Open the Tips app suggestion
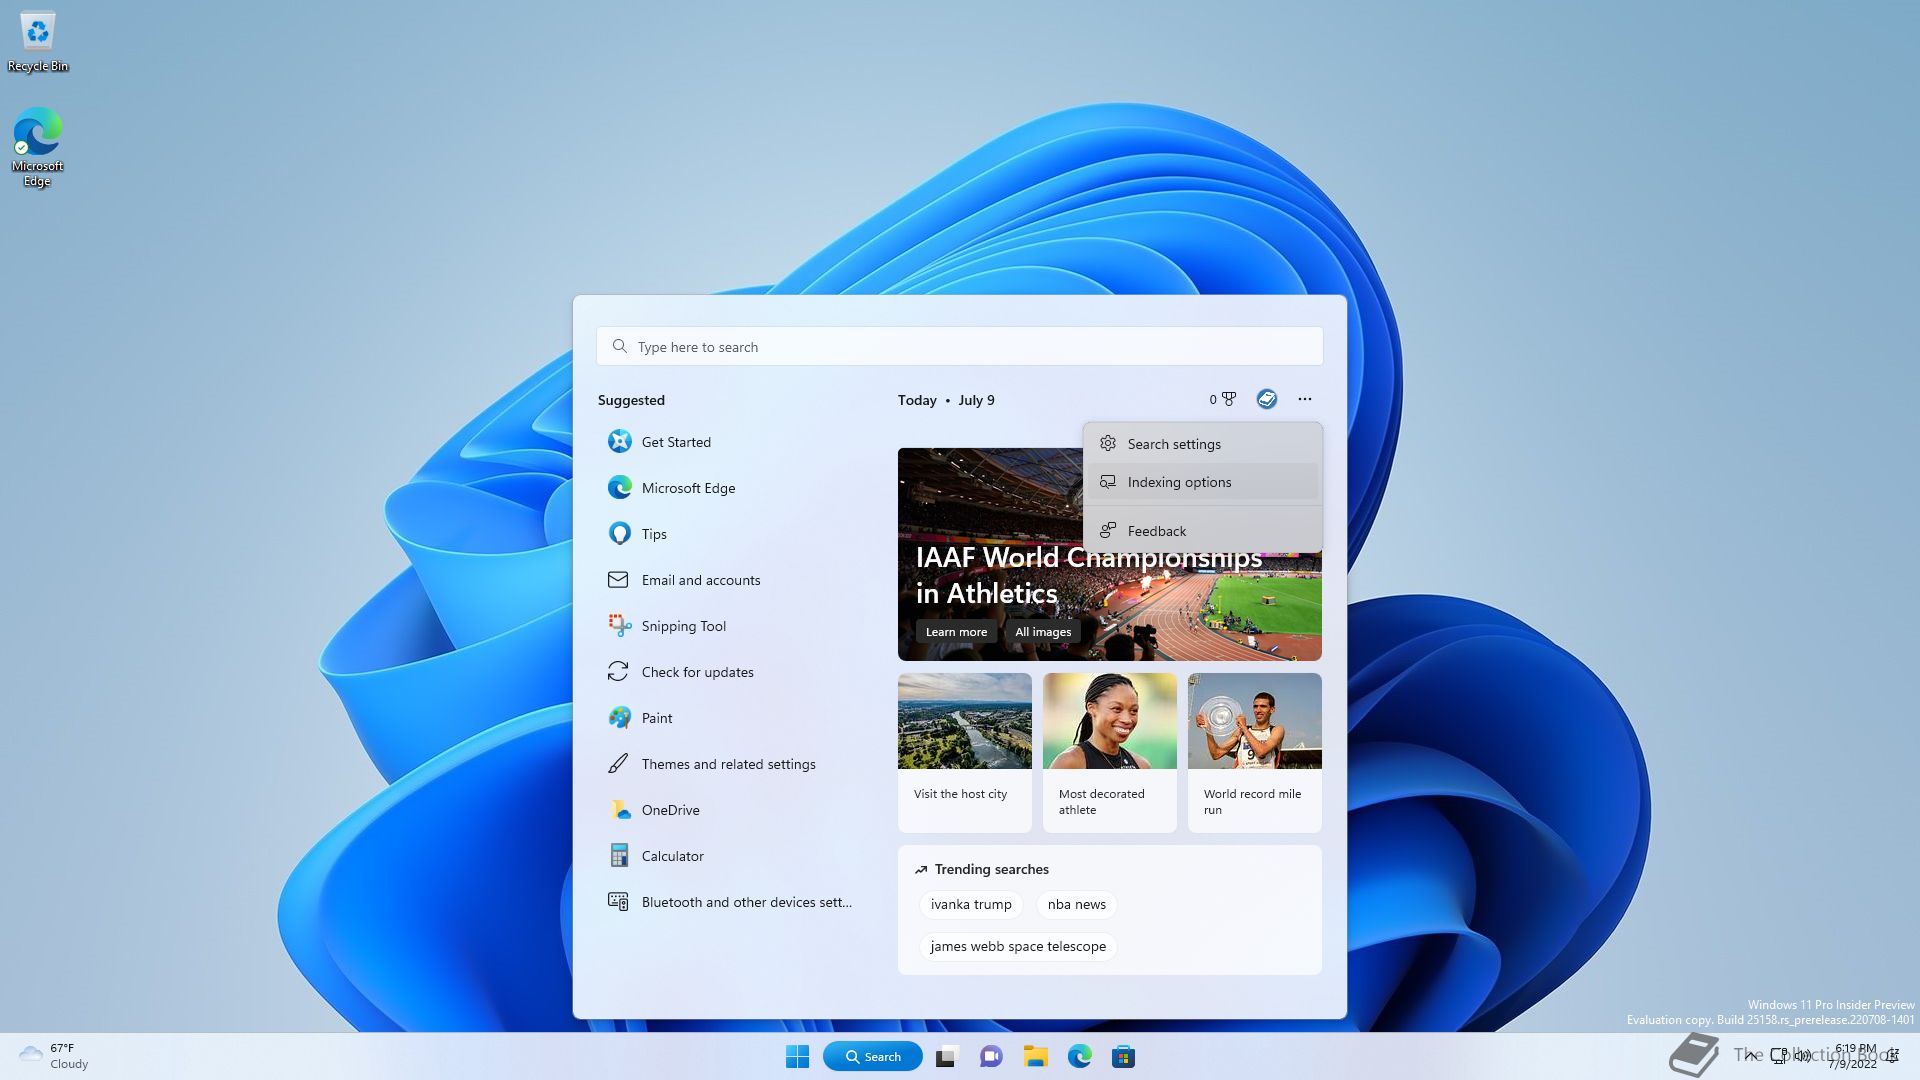Screen dimensions: 1920x1080 tap(730, 534)
